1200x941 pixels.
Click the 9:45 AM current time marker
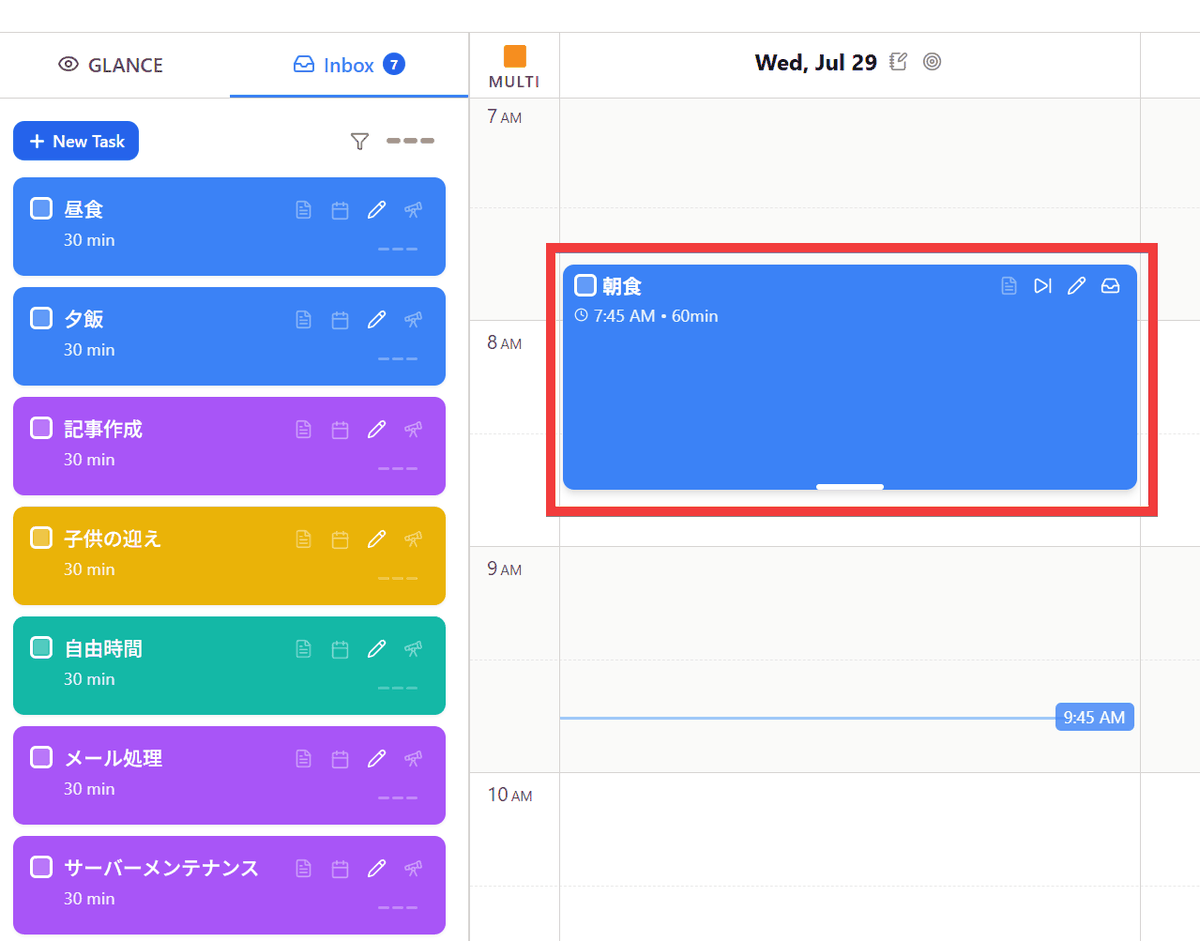click(1095, 717)
